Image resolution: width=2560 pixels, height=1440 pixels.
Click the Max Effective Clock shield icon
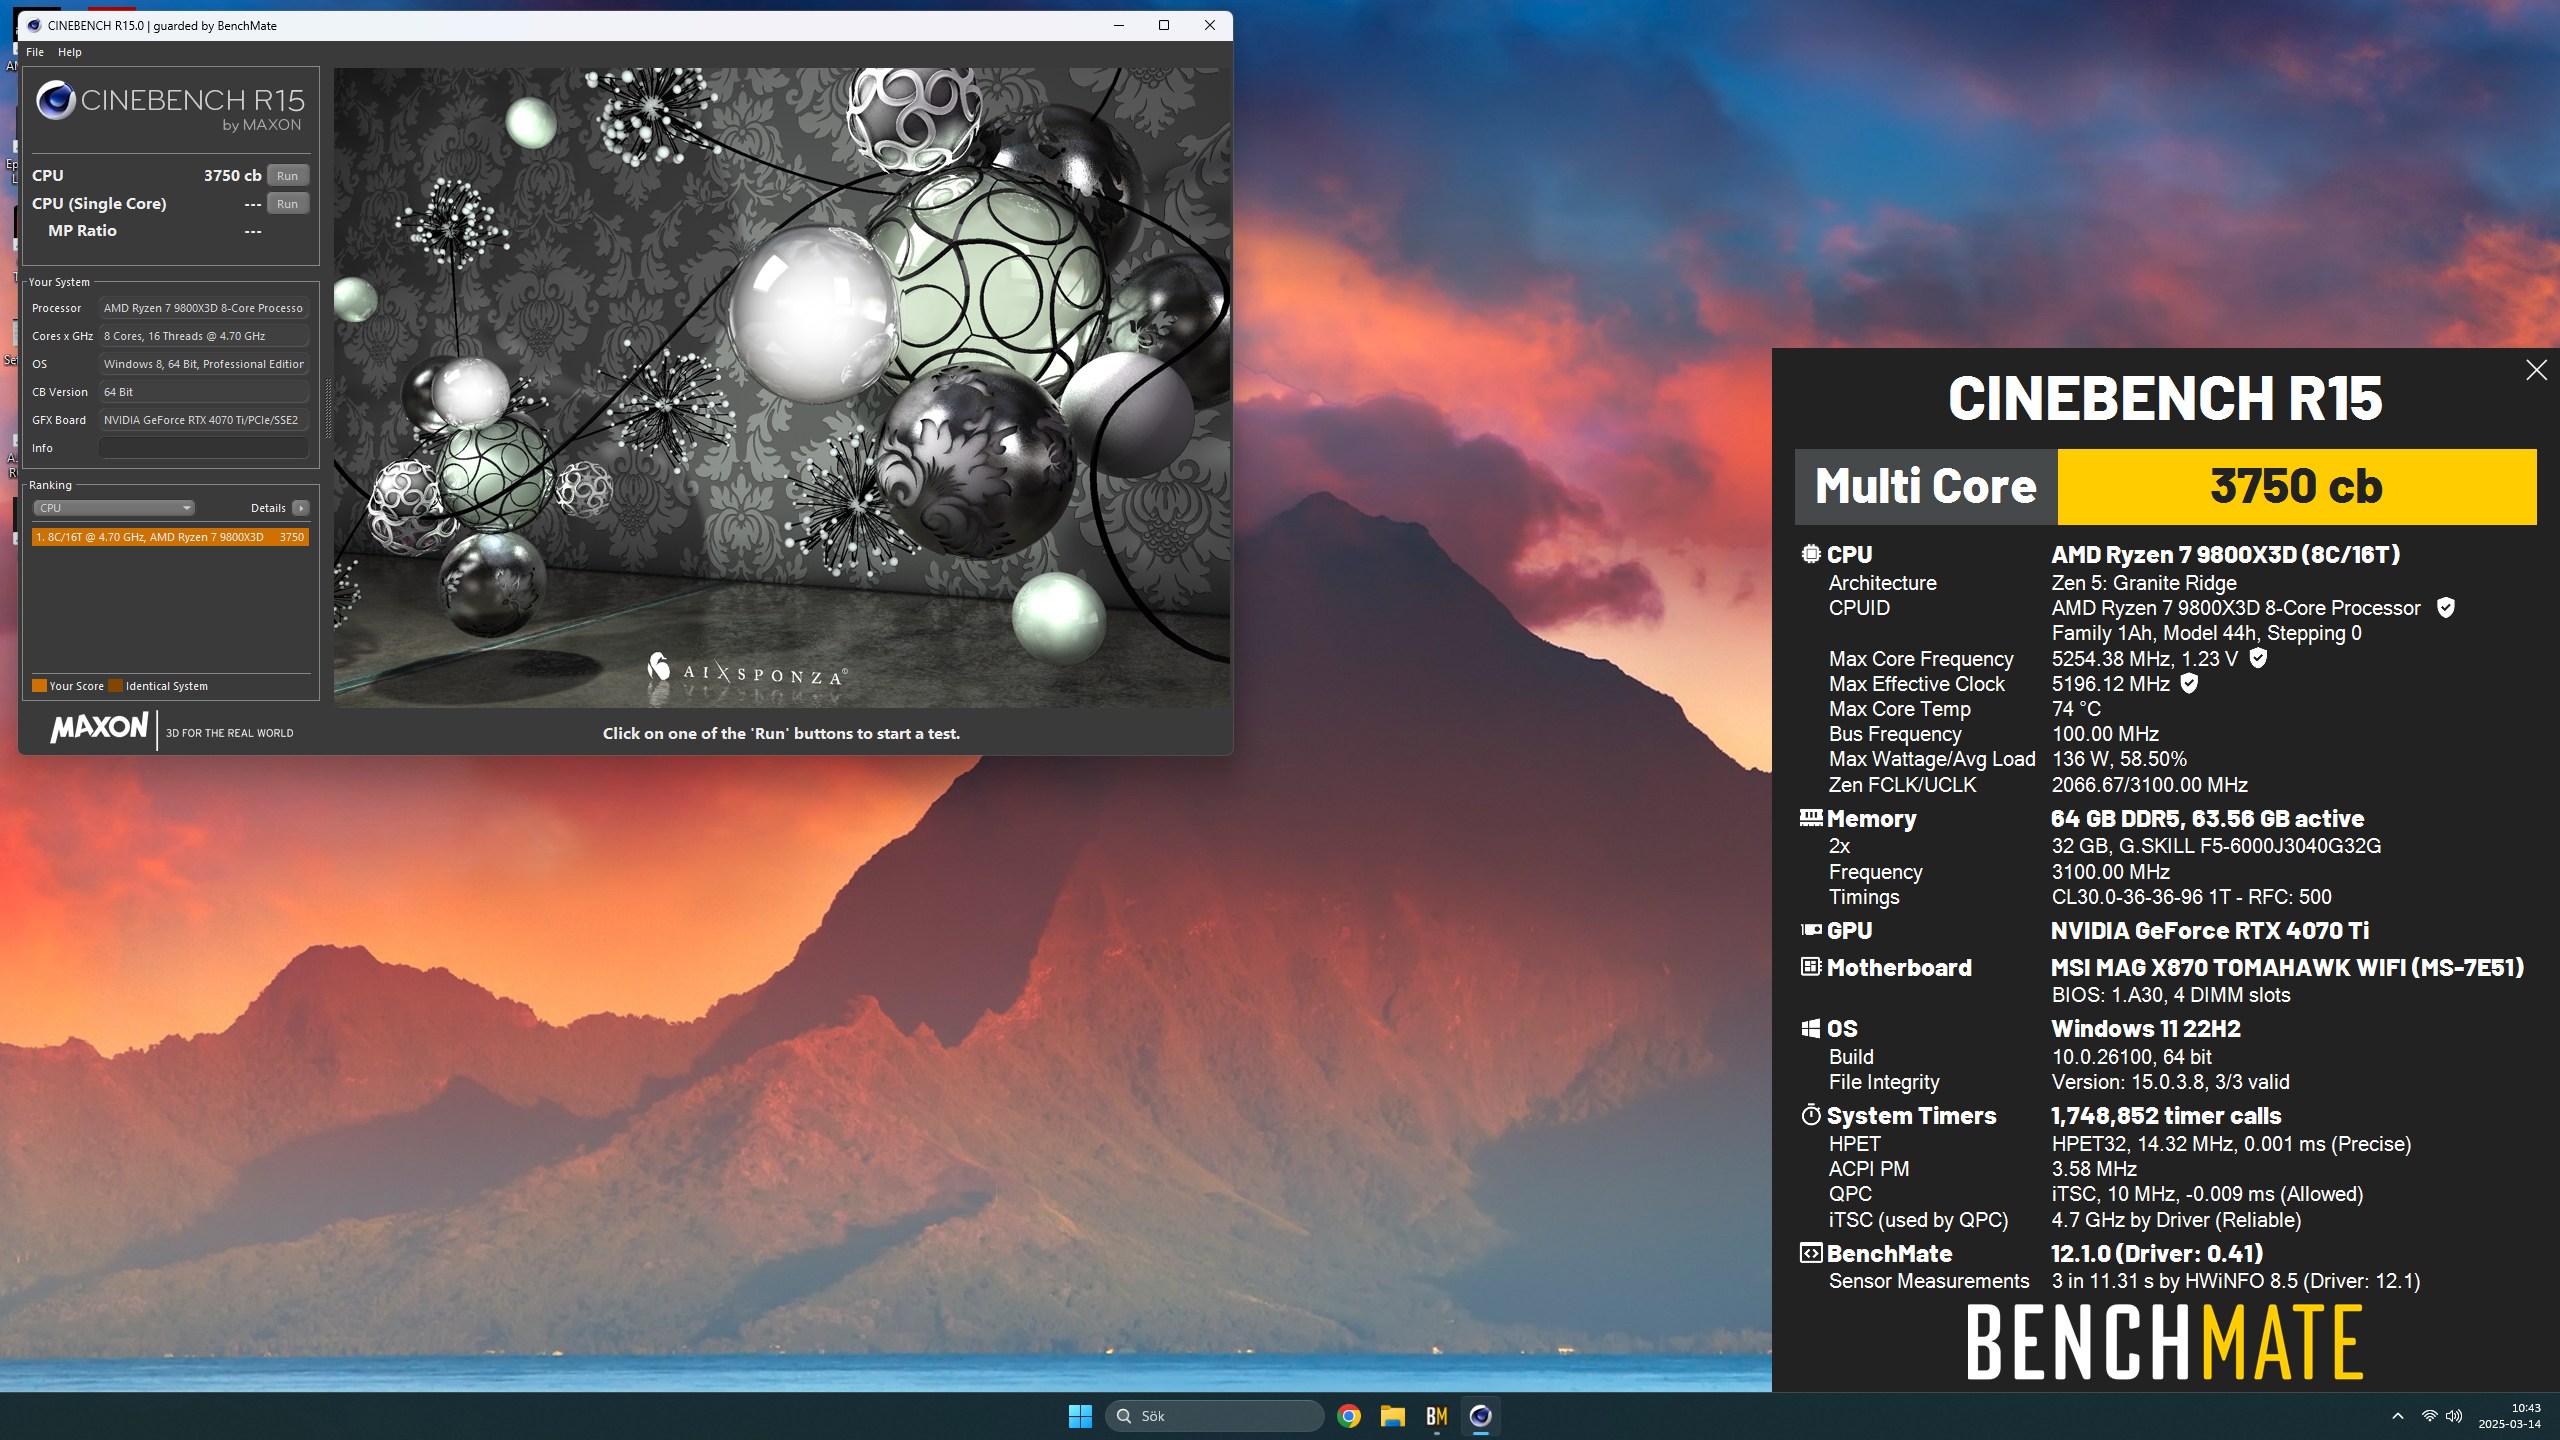pos(2189,684)
